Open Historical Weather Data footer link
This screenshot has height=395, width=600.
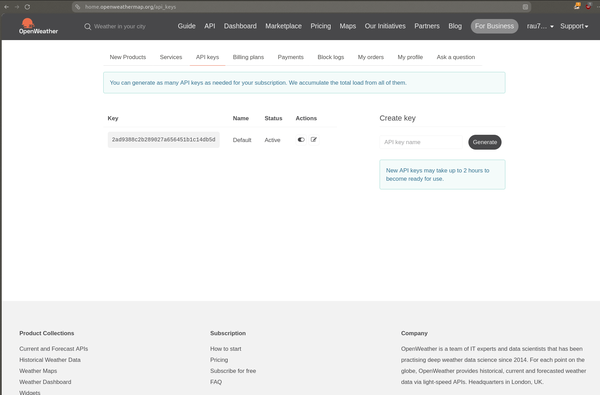(50, 360)
